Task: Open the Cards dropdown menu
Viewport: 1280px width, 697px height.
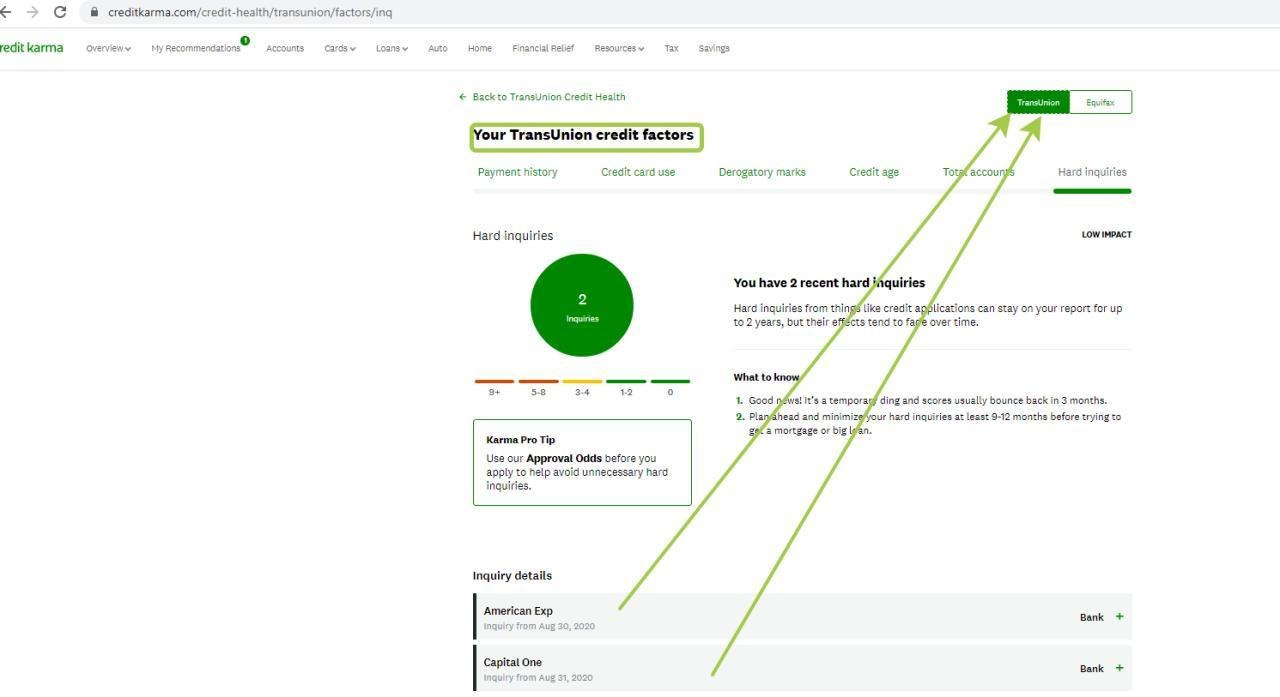Action: coord(340,48)
